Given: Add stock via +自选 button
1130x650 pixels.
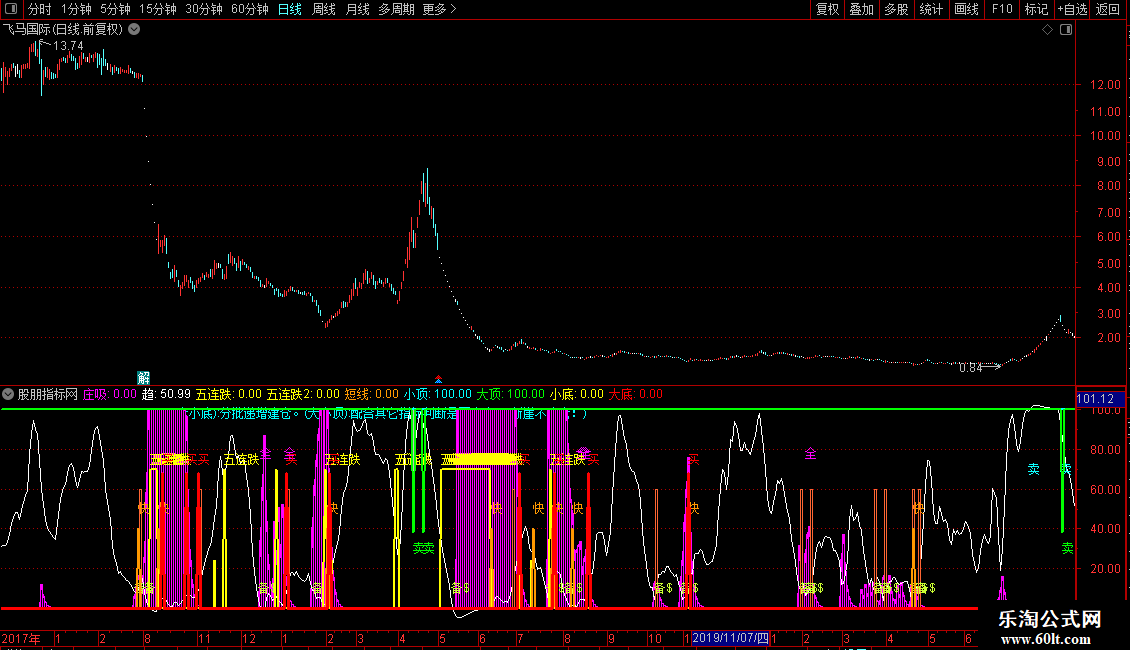Looking at the screenshot, I should point(1072,10).
